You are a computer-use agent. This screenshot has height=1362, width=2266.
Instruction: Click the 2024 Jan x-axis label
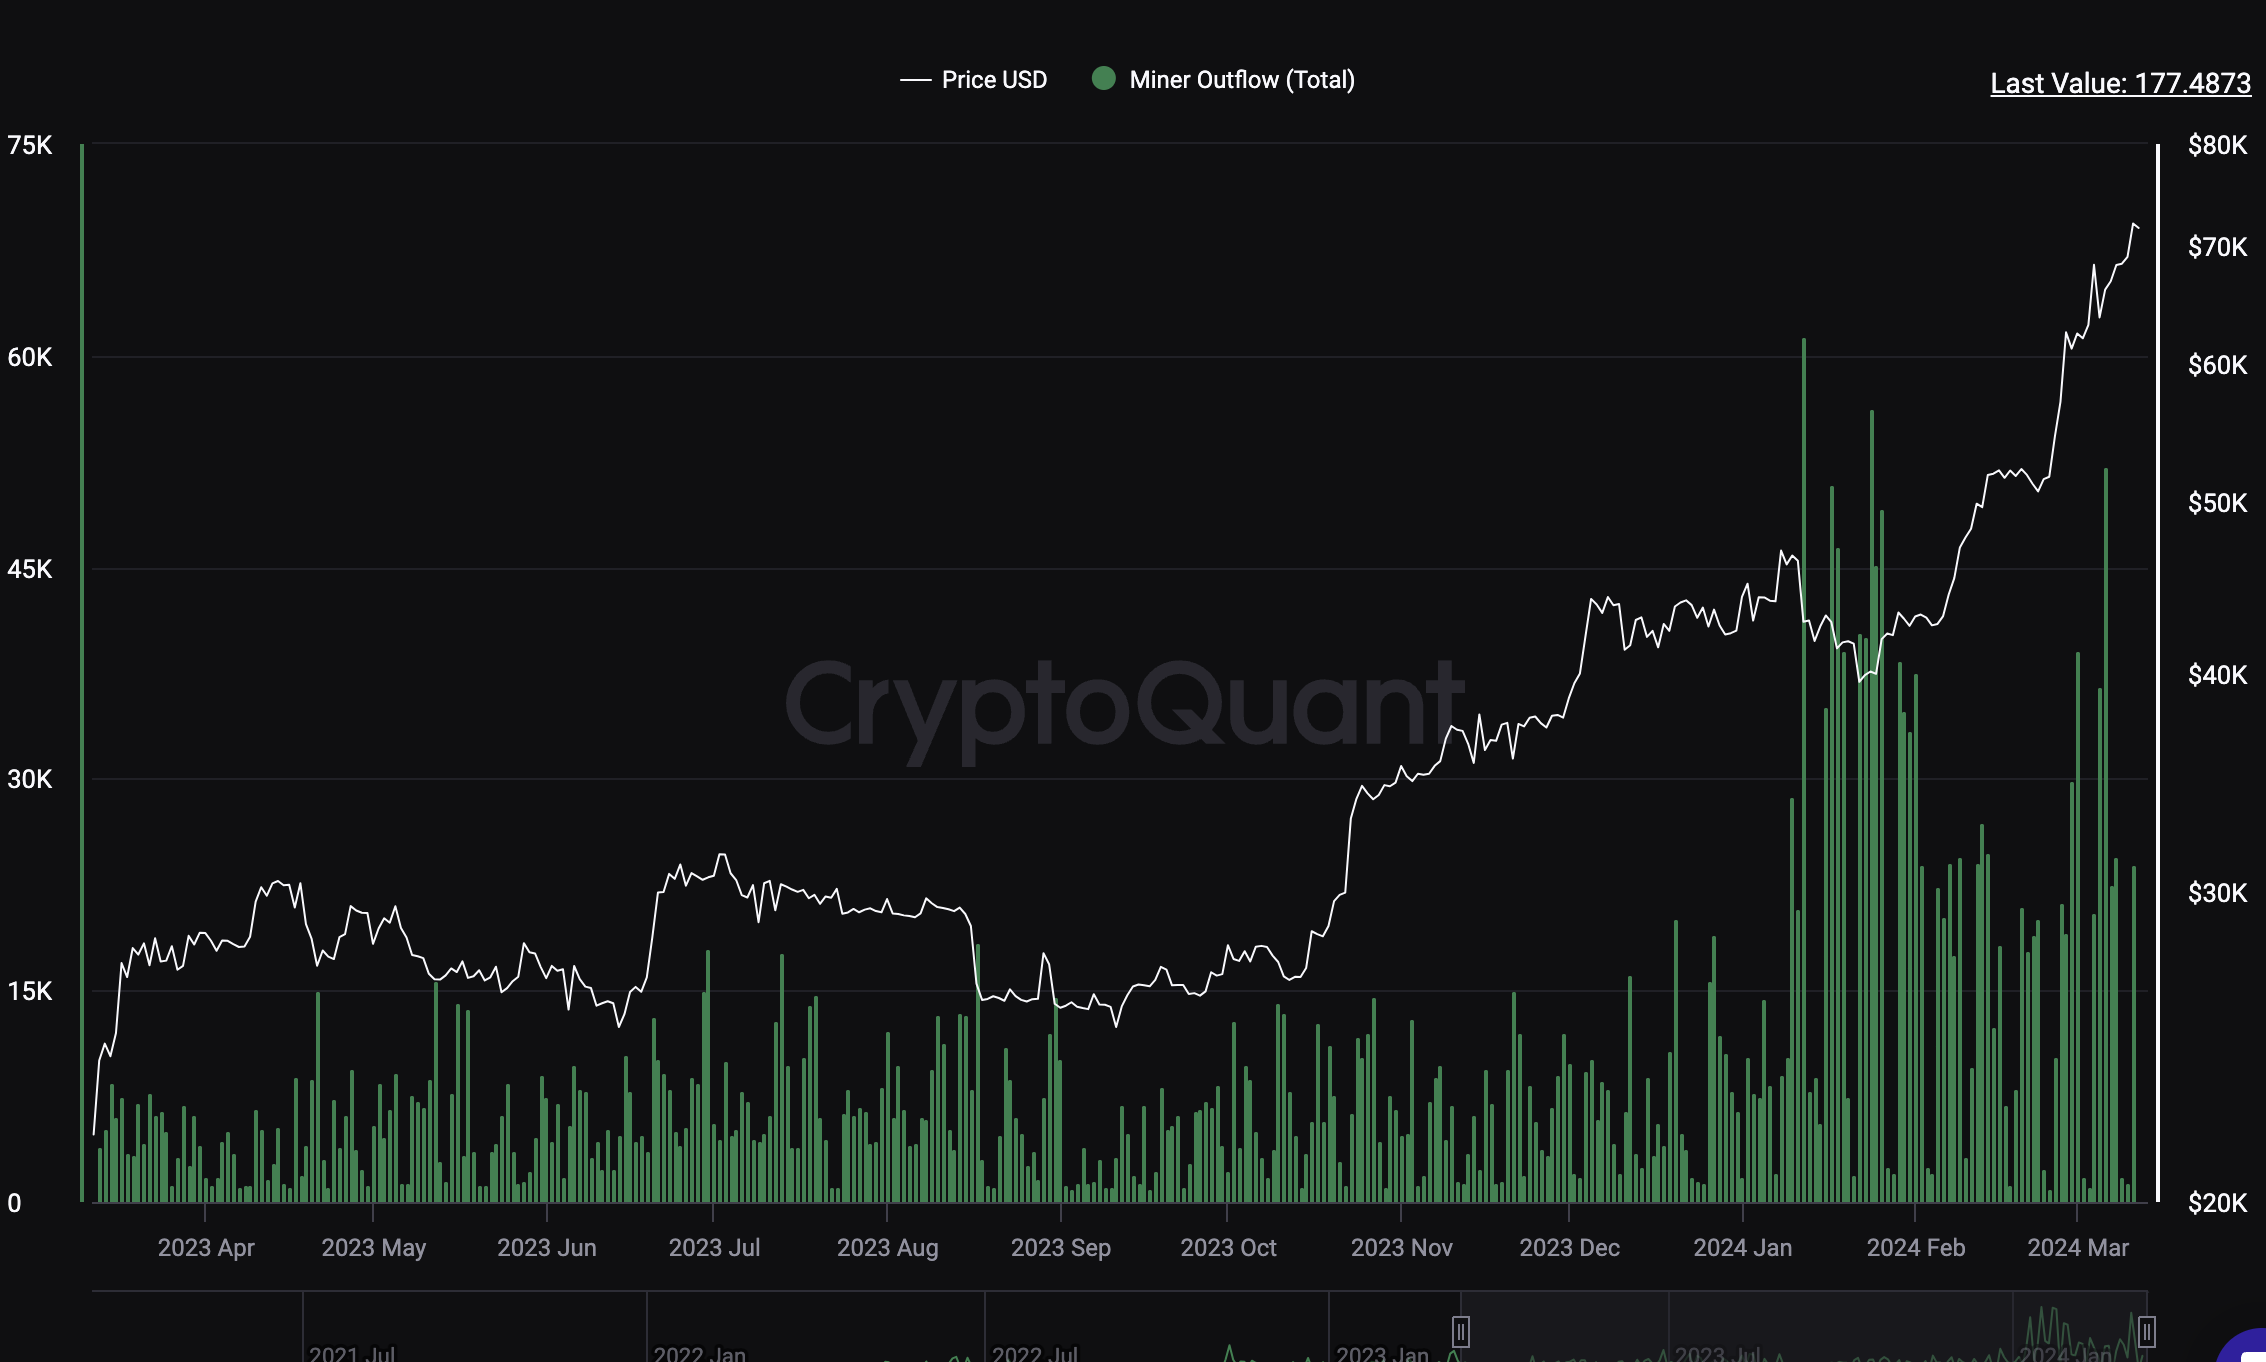pyautogui.click(x=1742, y=1248)
